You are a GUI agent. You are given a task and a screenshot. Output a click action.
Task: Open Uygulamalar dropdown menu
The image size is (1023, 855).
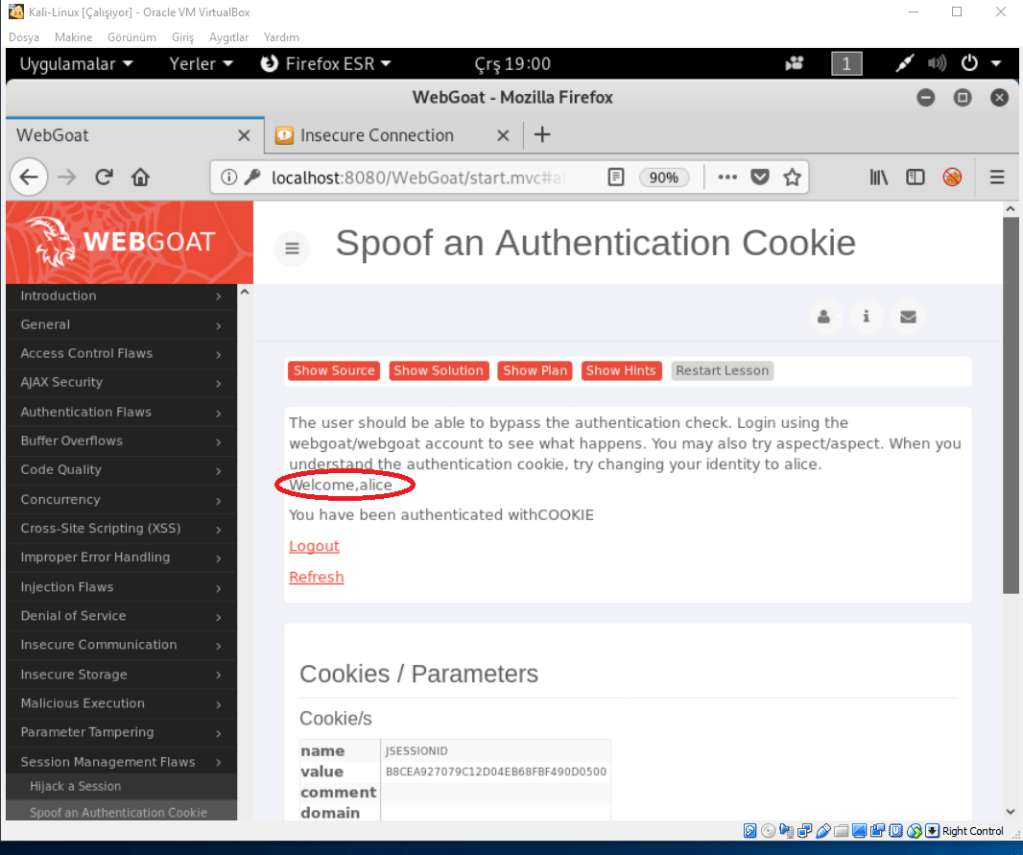tap(76, 64)
